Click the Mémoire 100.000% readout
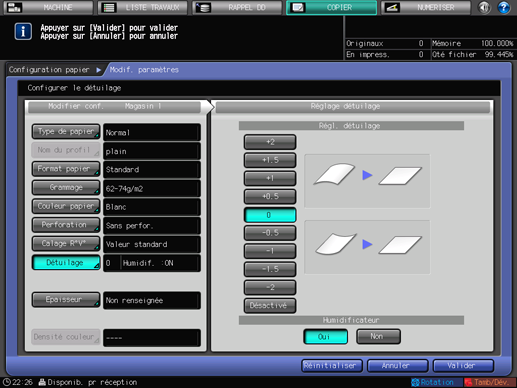 coord(473,43)
